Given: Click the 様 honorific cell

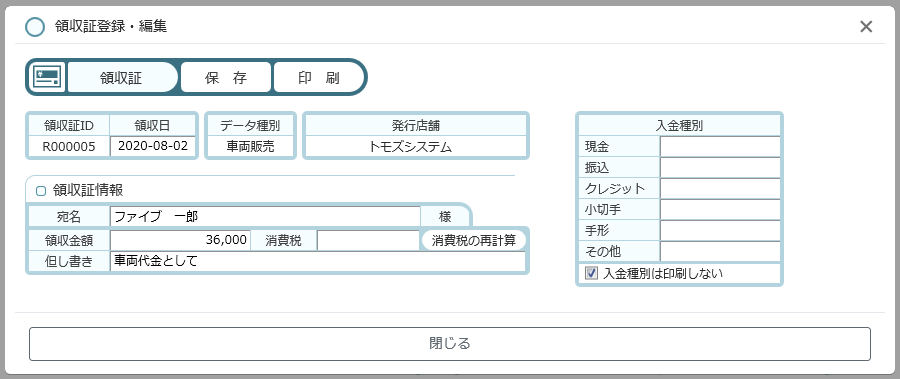Looking at the screenshot, I should click(x=445, y=216).
